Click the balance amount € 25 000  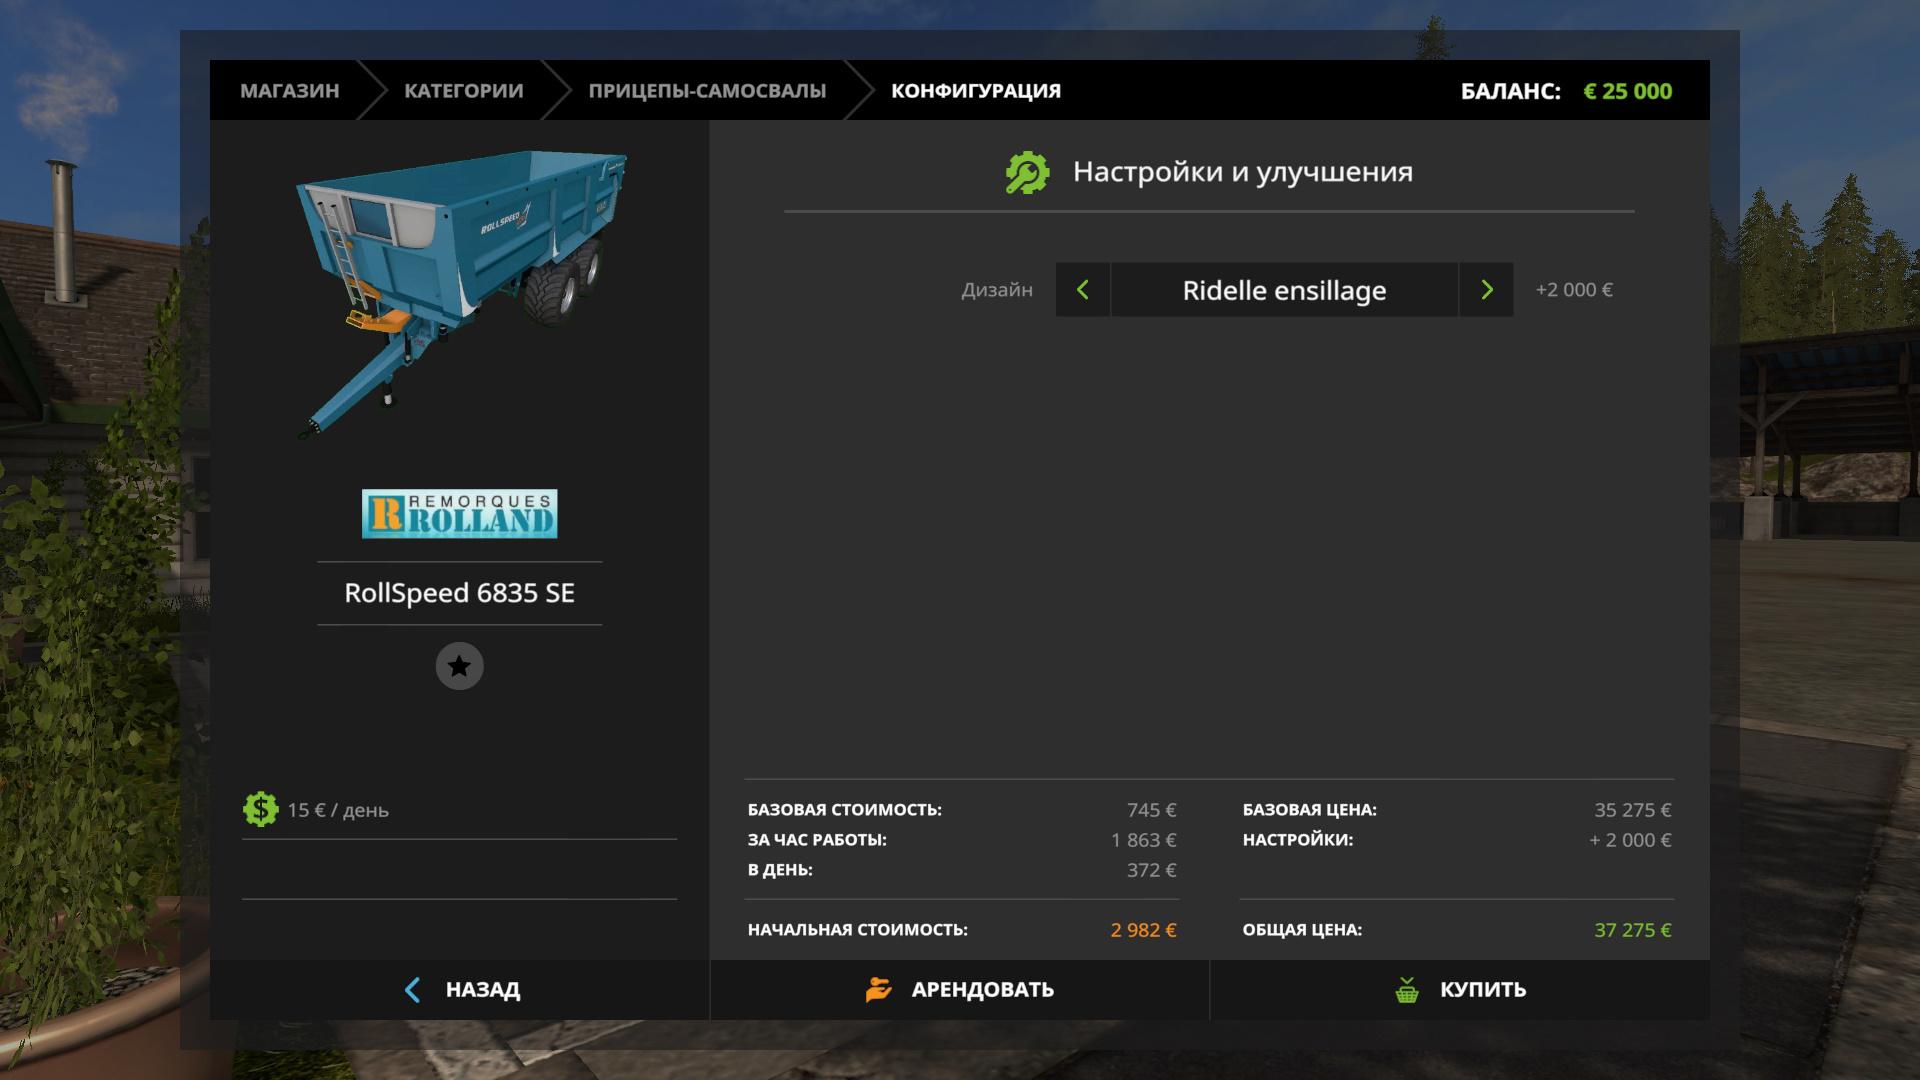[x=1627, y=91]
